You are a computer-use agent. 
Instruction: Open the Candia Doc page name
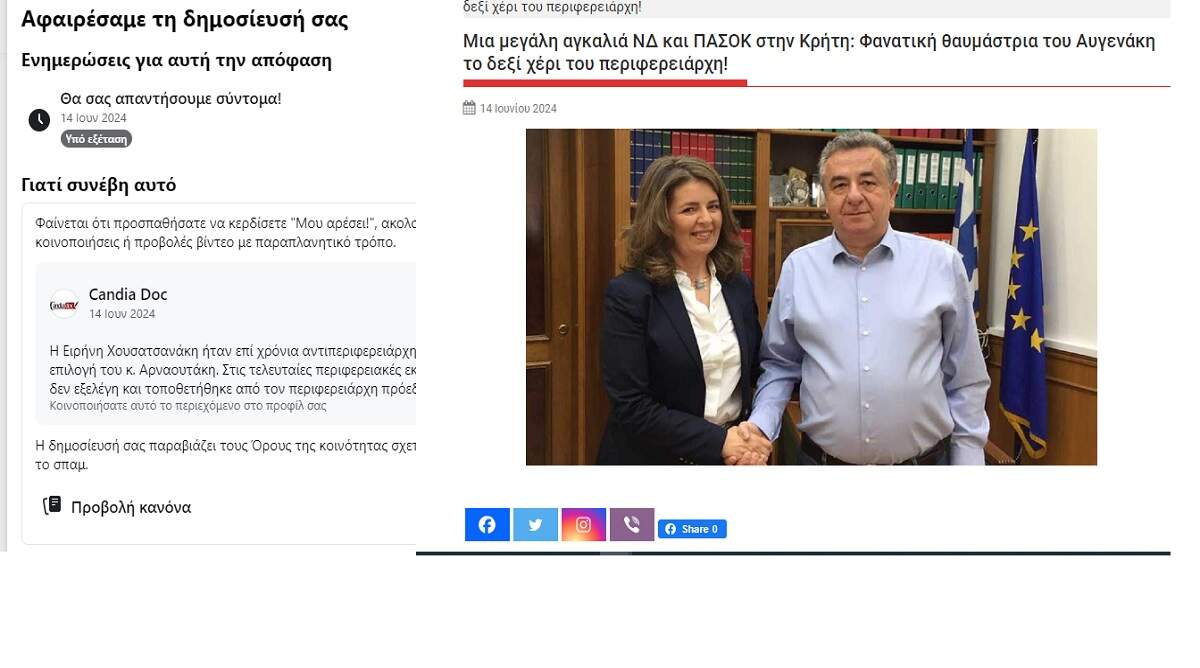click(128, 294)
